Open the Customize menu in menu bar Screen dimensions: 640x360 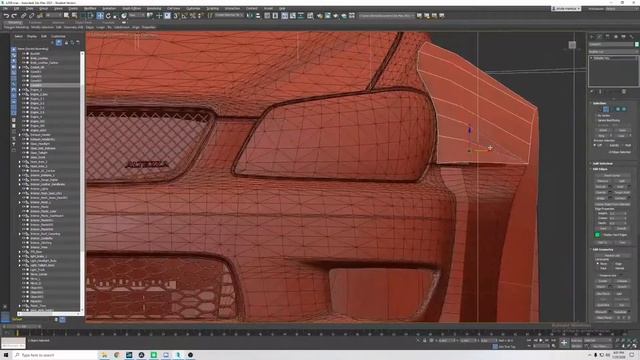pos(193,9)
